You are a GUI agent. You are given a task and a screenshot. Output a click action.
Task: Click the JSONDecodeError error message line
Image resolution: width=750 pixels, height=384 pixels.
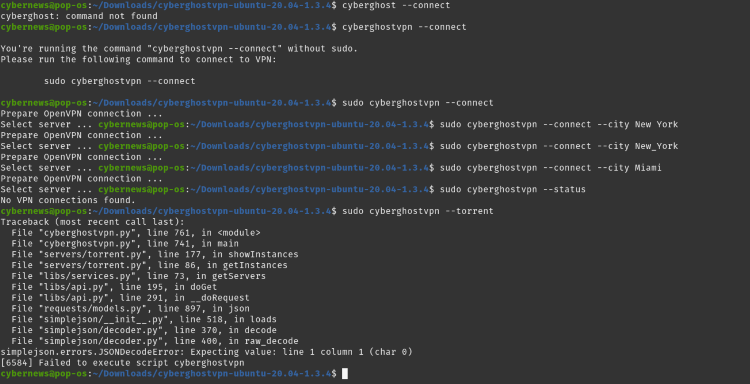pos(207,352)
